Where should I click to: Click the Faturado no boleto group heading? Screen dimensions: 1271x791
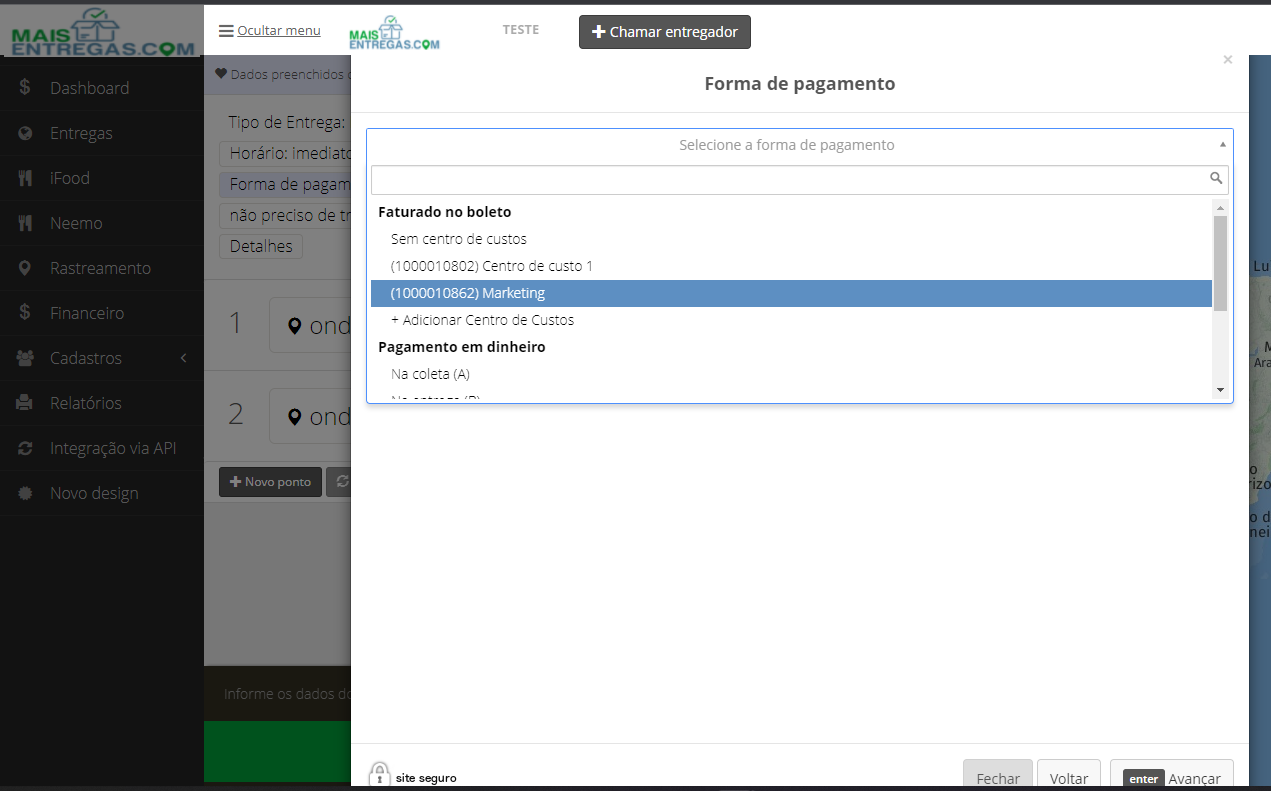point(445,212)
